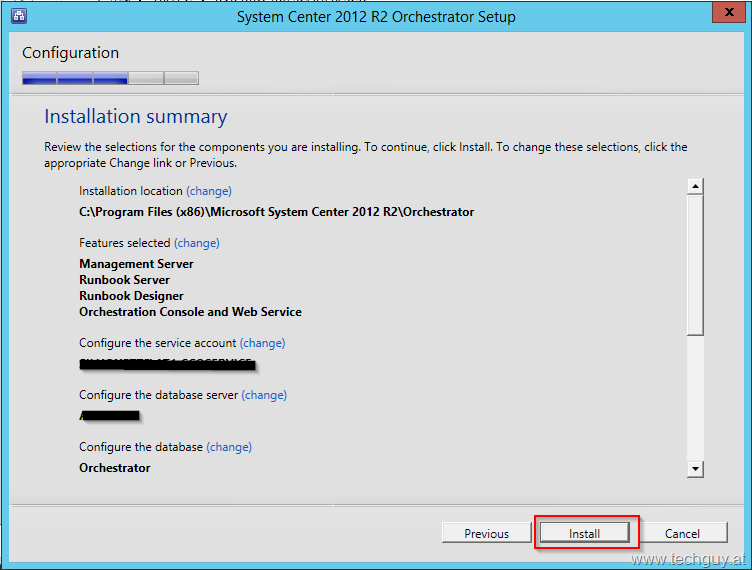Click Orchestration Console and Web Service text
Screen dimensions: 752x570
pos(190,312)
